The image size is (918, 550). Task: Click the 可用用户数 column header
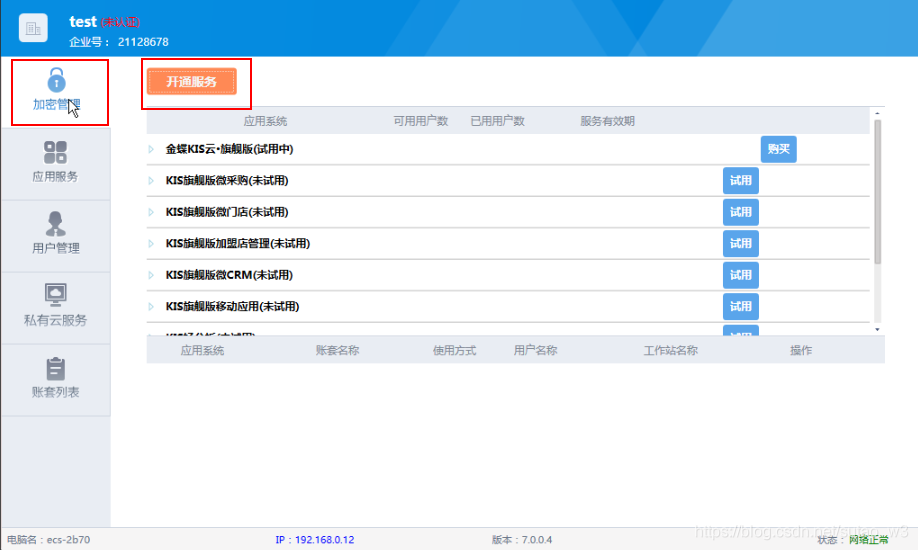(x=420, y=121)
